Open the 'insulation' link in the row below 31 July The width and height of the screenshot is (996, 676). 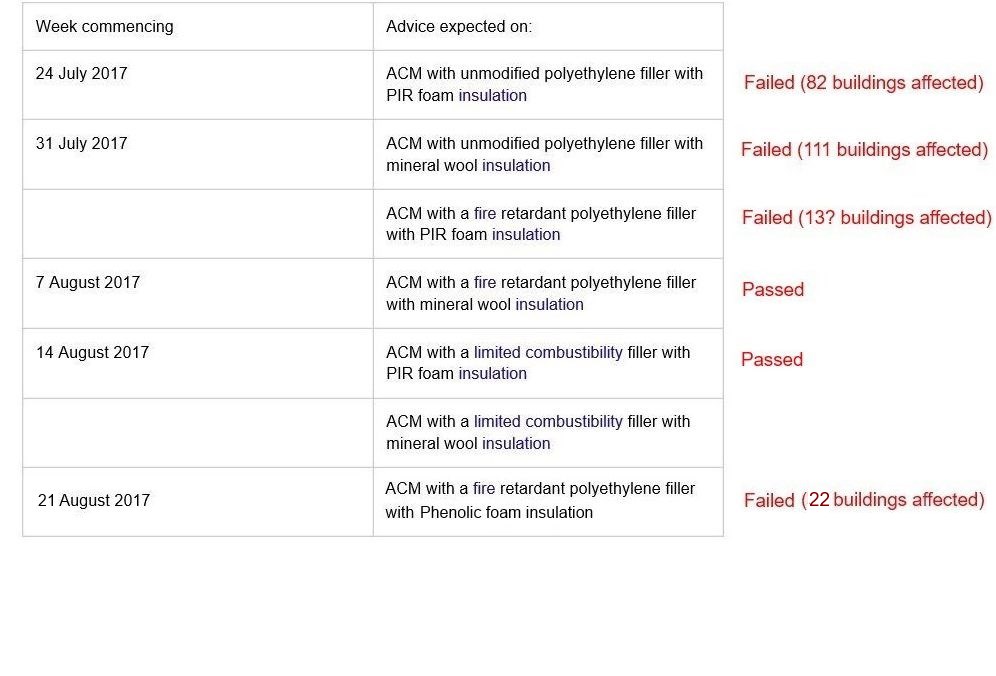coord(526,234)
